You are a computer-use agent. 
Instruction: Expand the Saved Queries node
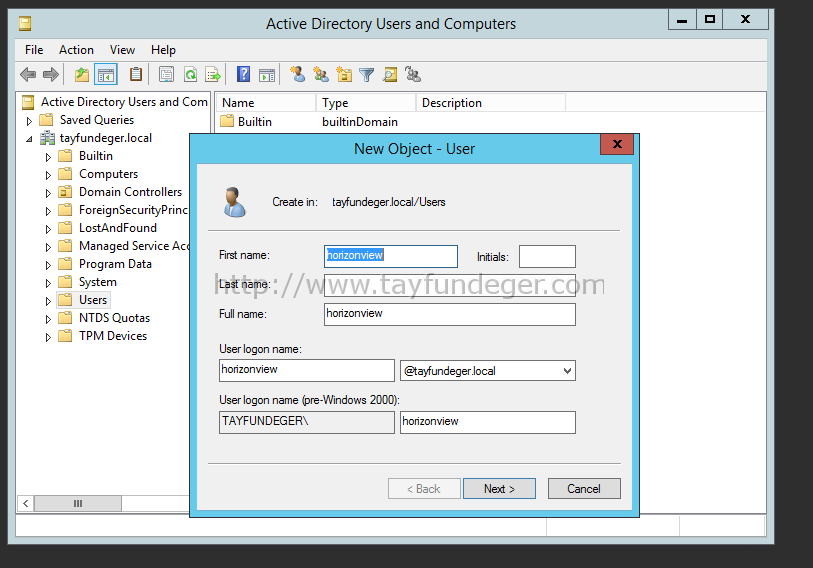click(30, 121)
